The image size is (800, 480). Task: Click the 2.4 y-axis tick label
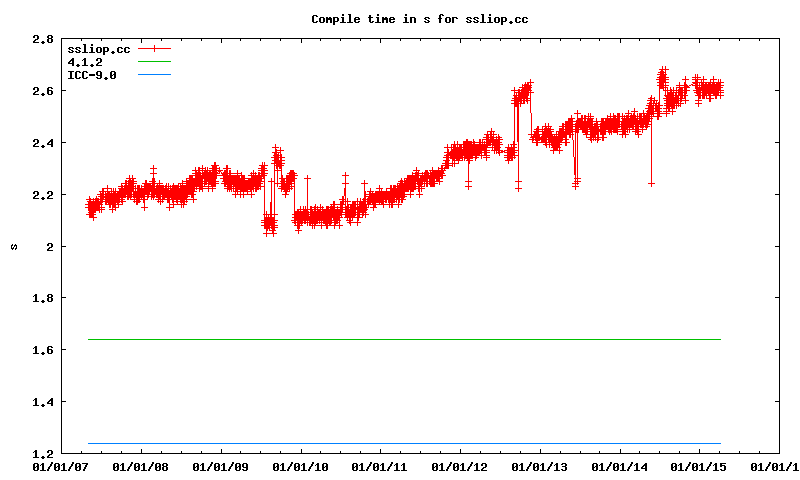click(x=42, y=143)
